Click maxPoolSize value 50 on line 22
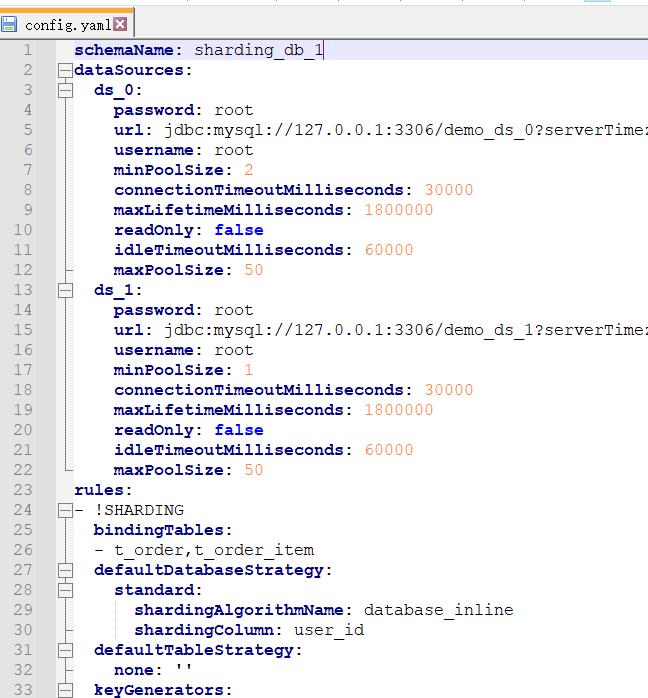648x698 pixels. click(254, 470)
